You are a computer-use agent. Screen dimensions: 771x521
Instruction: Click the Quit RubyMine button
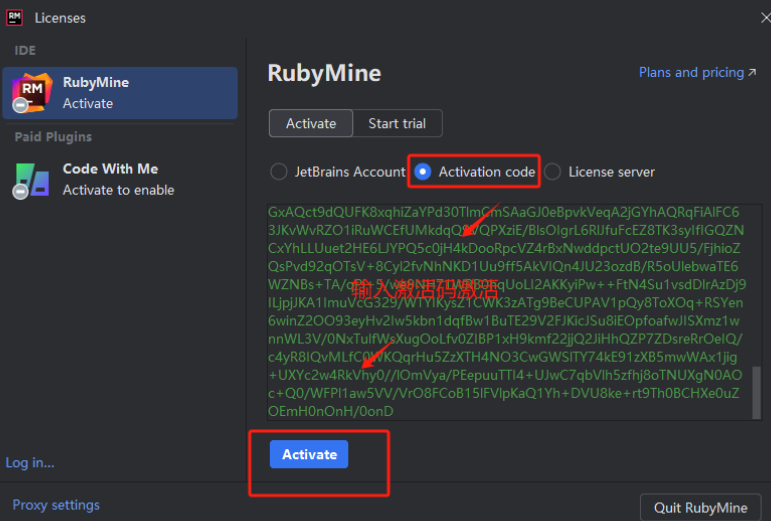pyautogui.click(x=700, y=507)
